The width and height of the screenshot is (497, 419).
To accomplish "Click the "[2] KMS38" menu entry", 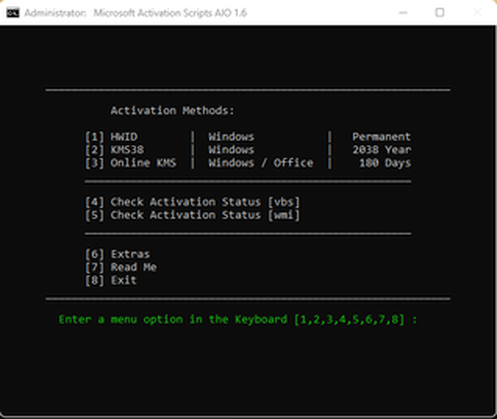I will [x=114, y=150].
